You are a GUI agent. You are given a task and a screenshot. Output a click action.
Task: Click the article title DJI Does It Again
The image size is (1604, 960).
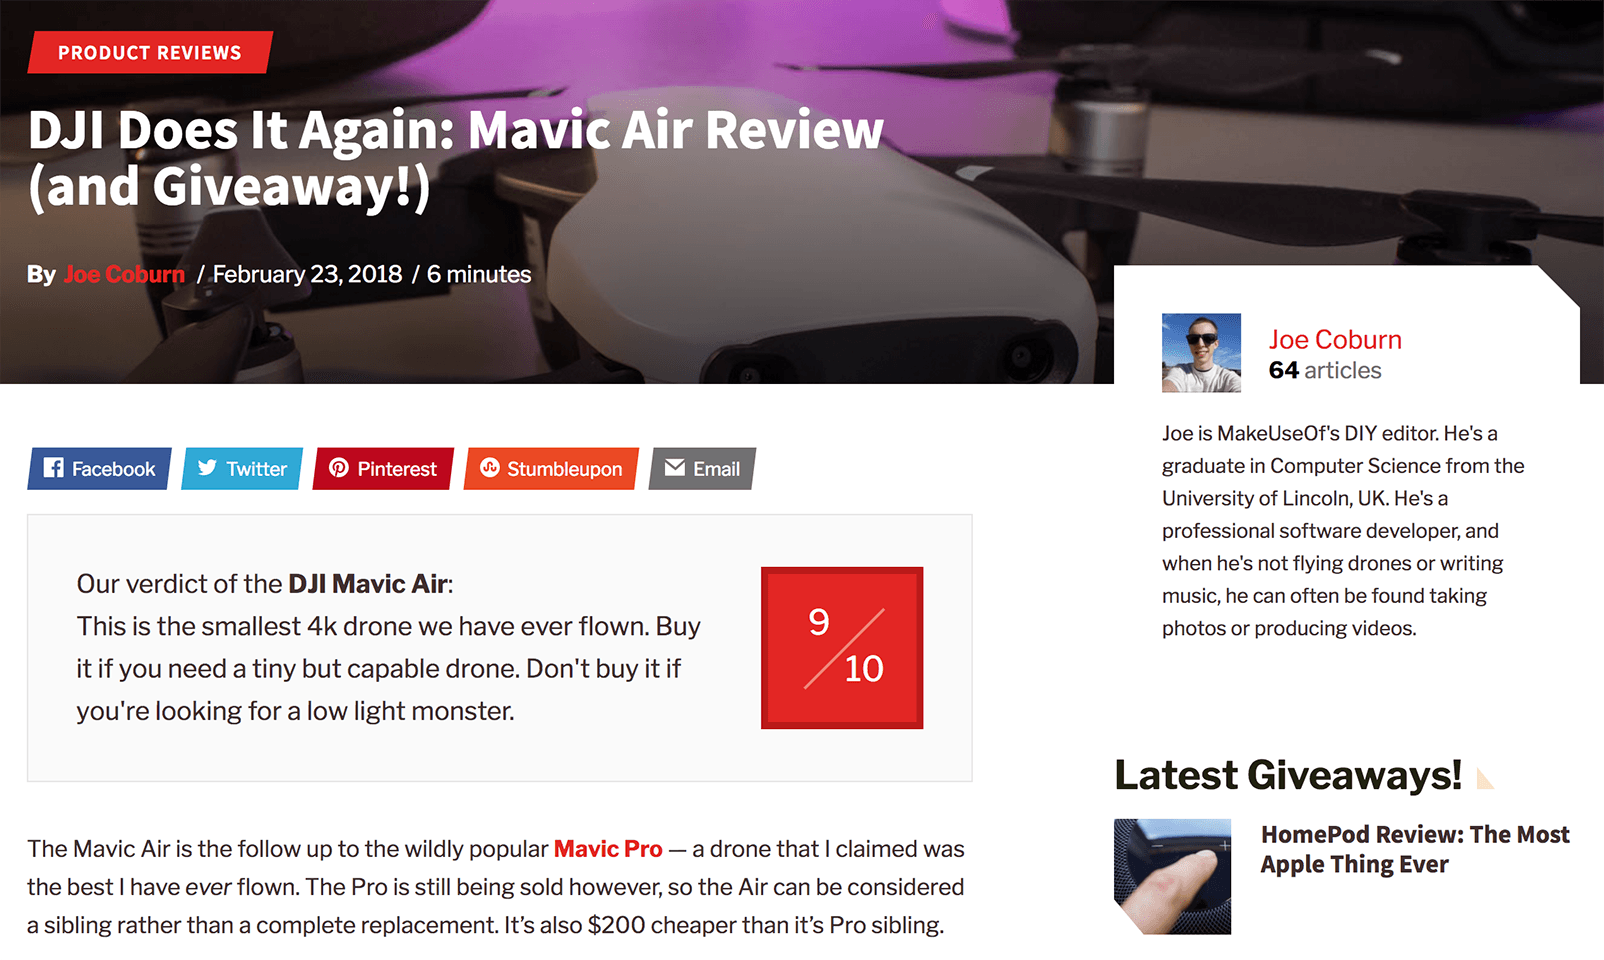(x=456, y=158)
